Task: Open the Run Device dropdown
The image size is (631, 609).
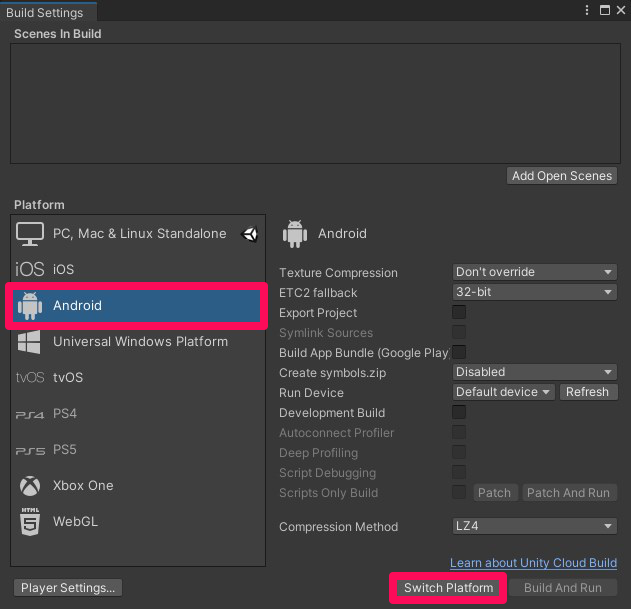Action: click(x=503, y=392)
